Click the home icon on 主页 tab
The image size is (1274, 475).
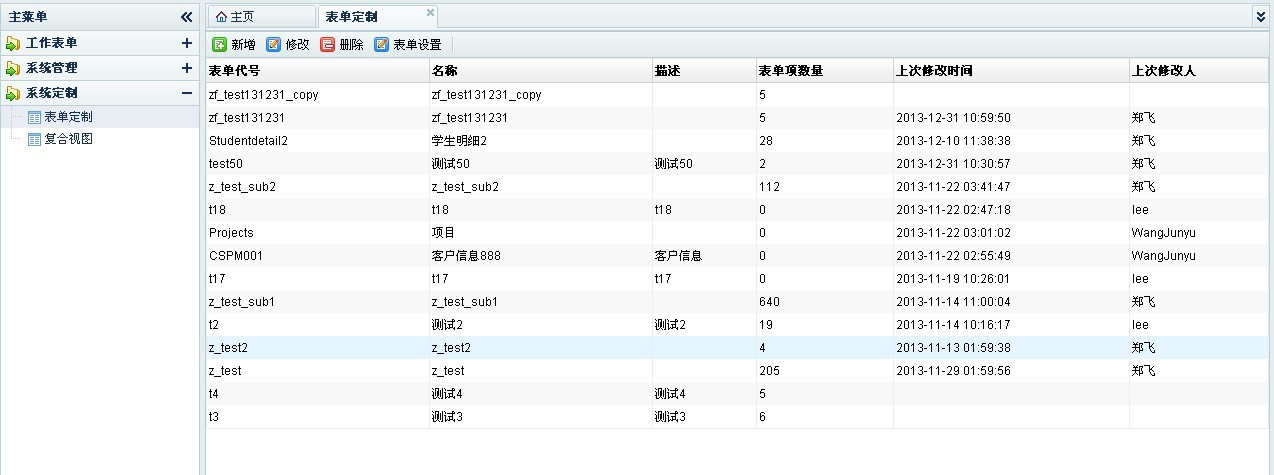[x=221, y=17]
